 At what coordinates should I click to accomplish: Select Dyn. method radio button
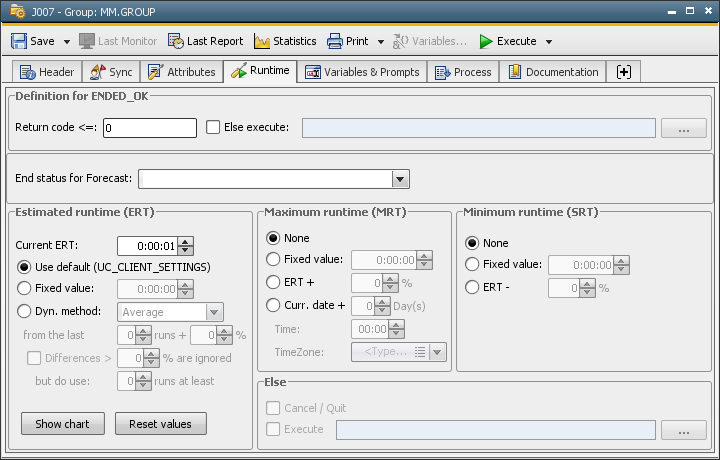click(x=25, y=312)
